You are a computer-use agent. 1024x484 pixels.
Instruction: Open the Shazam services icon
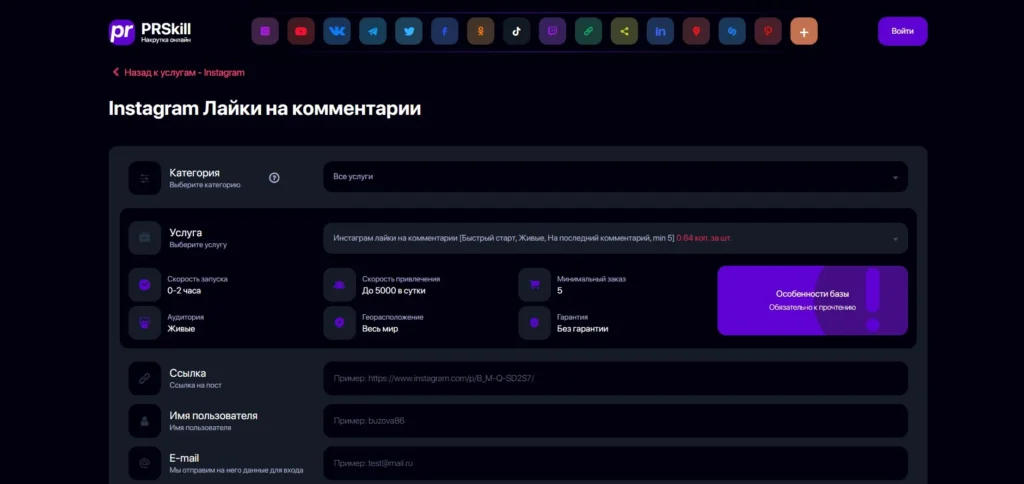click(x=732, y=31)
